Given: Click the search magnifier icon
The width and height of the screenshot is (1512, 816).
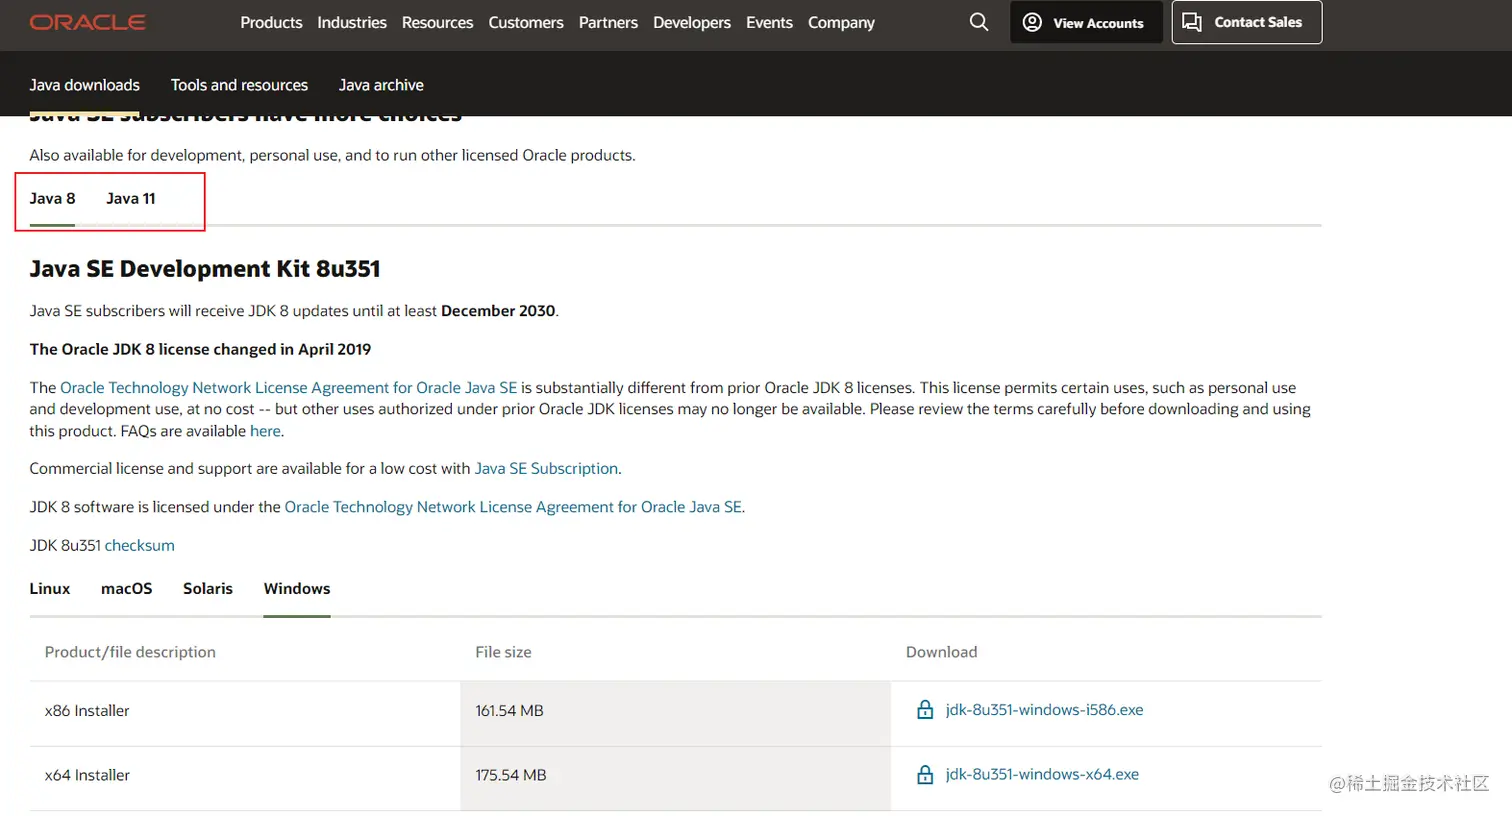Looking at the screenshot, I should click(x=978, y=22).
